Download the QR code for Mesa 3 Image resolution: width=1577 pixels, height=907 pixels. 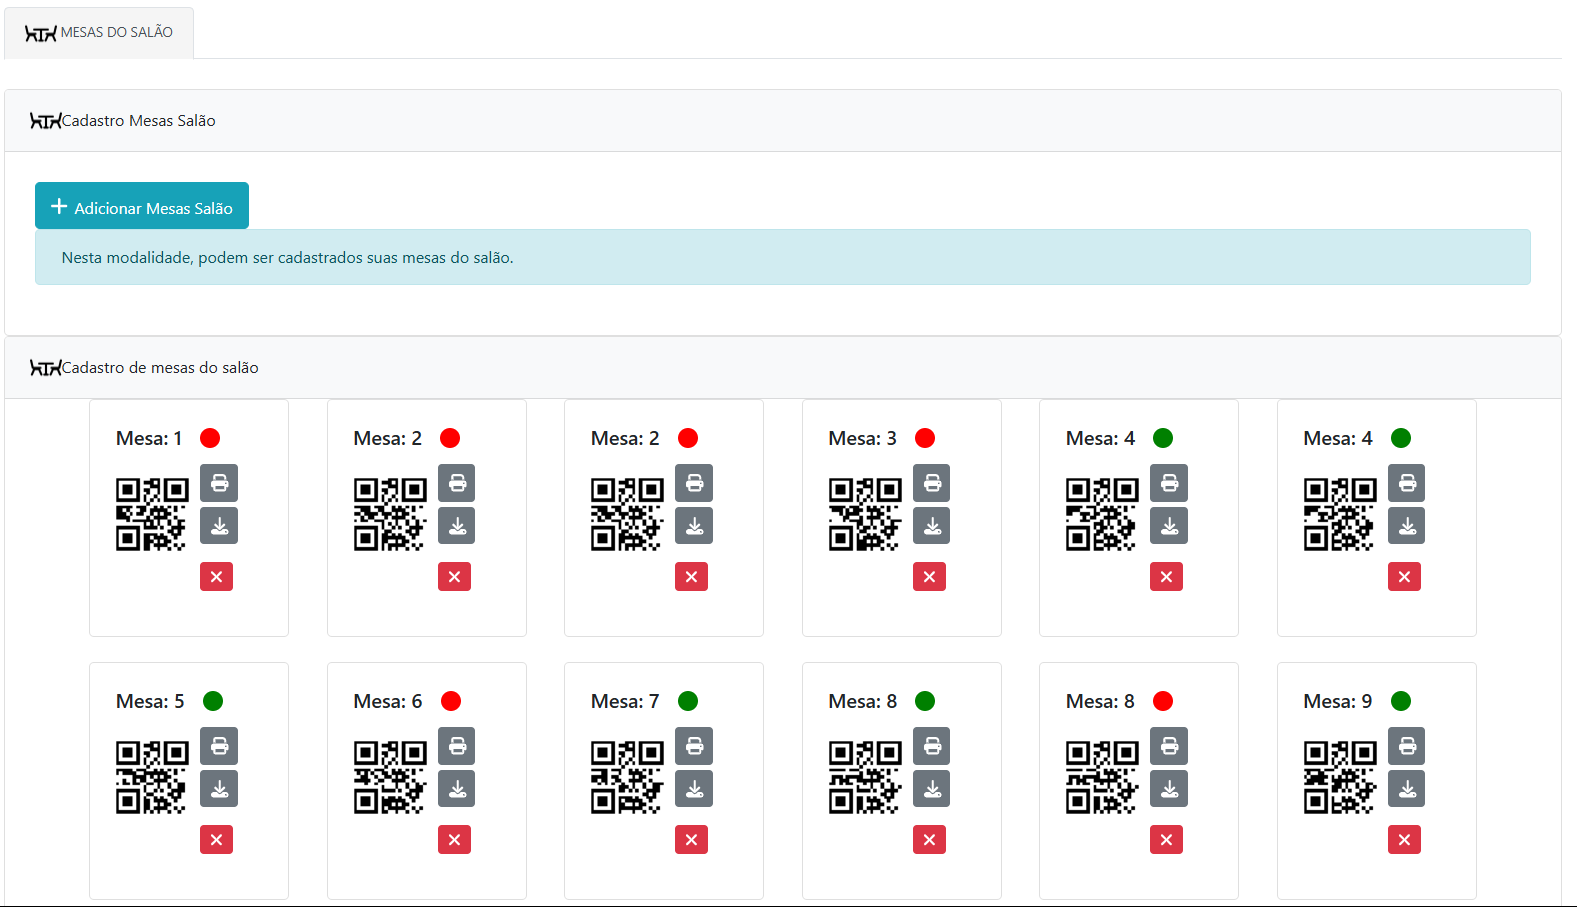coord(931,526)
